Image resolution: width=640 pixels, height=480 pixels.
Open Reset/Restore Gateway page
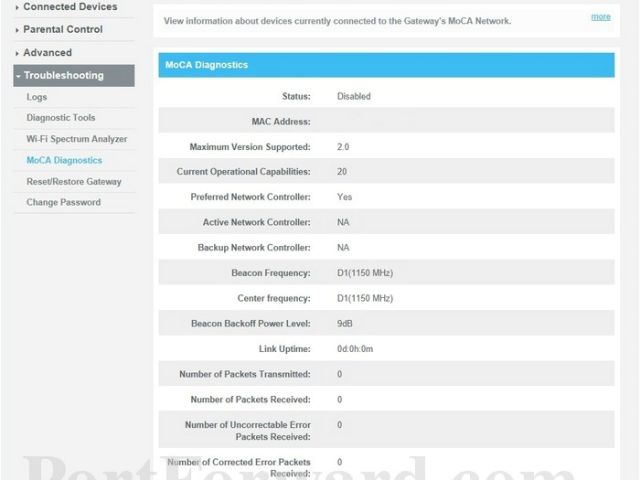coord(74,182)
